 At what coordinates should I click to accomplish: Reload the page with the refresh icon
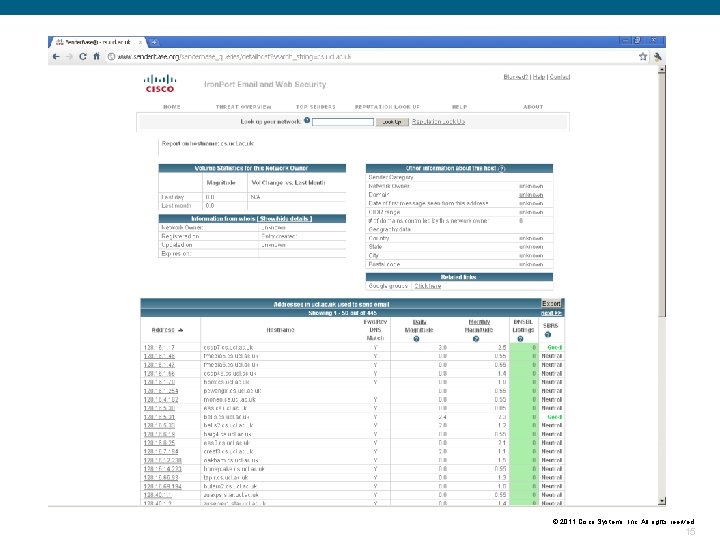click(83, 56)
